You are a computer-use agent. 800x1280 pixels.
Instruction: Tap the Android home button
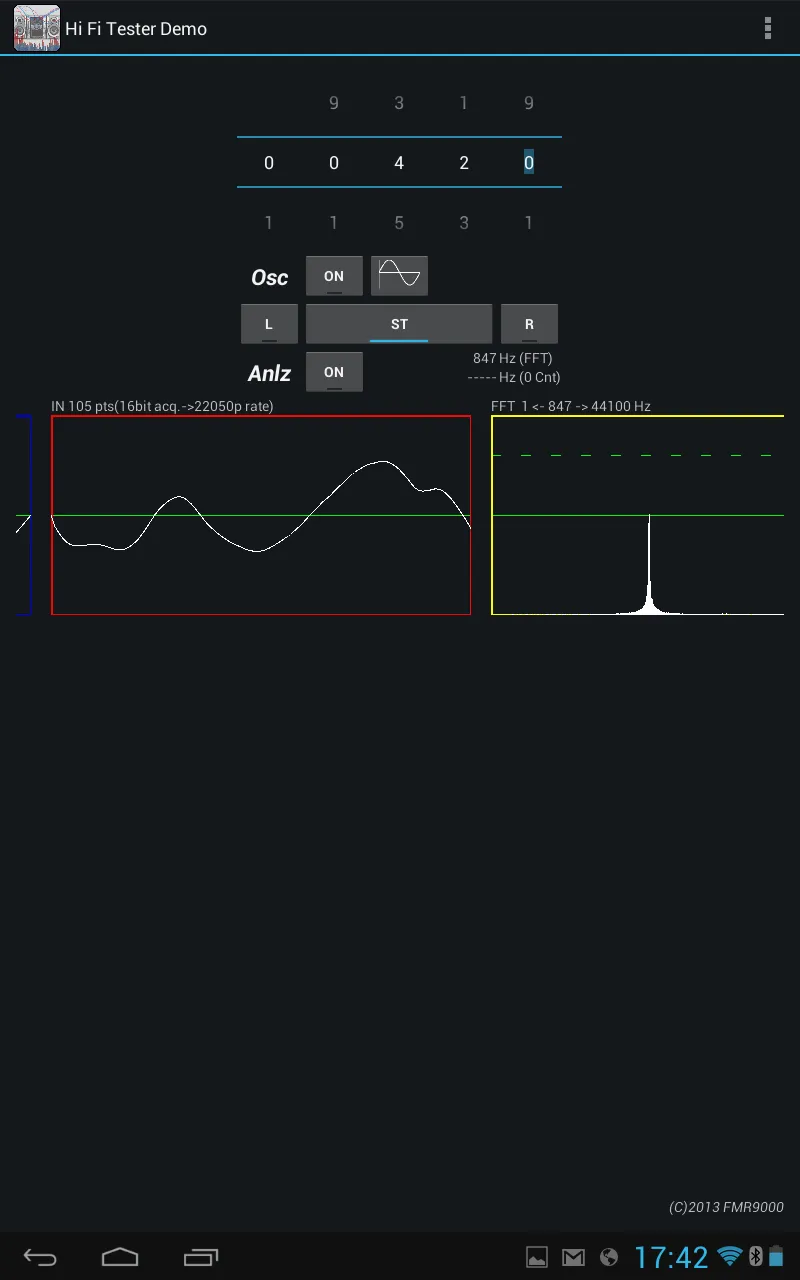(x=120, y=1257)
